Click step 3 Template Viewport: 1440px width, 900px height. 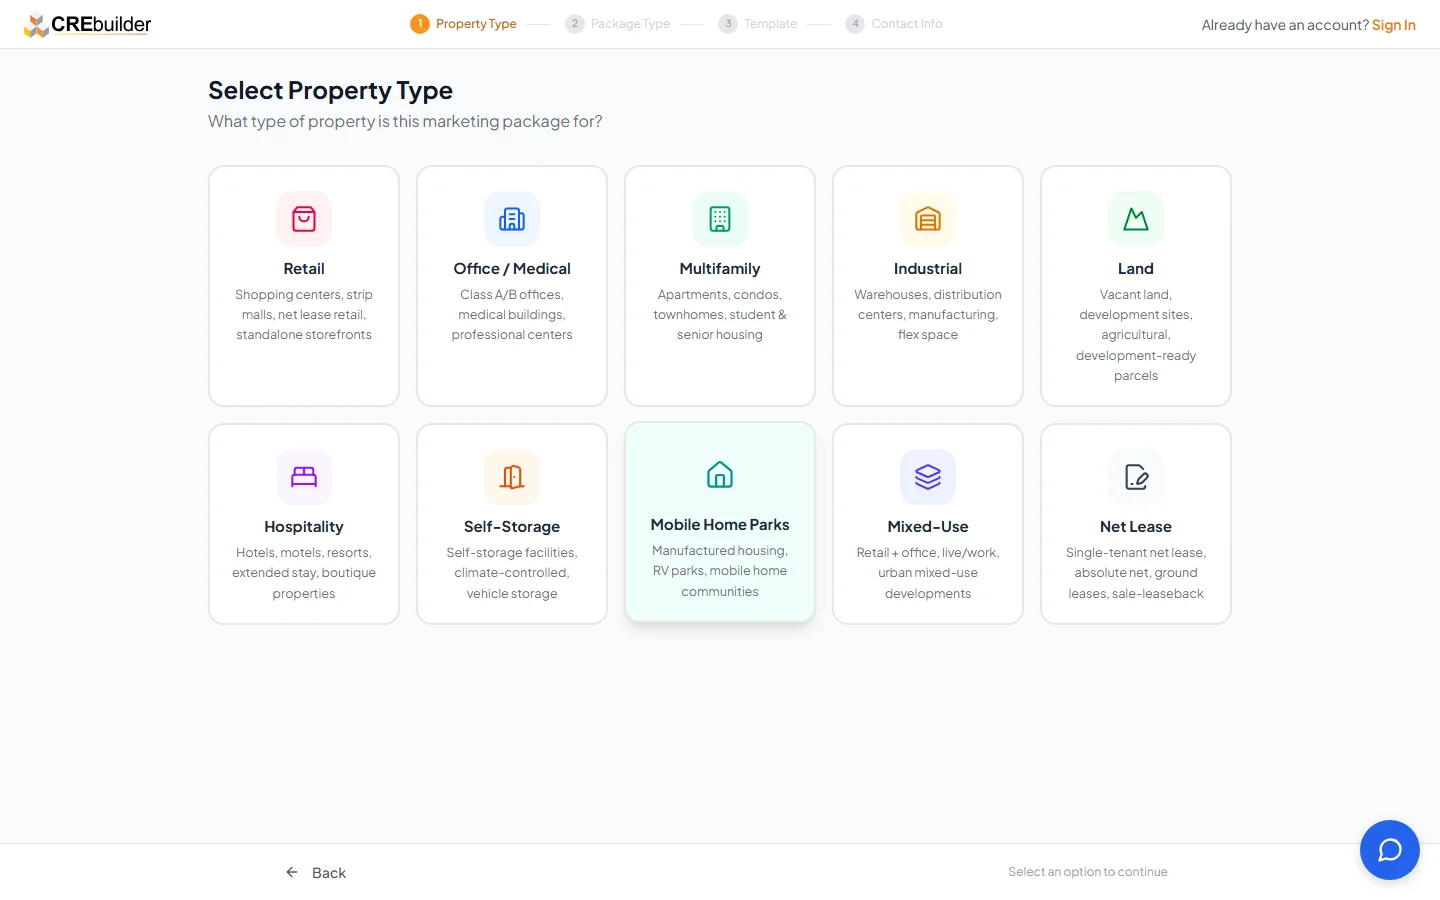[758, 23]
